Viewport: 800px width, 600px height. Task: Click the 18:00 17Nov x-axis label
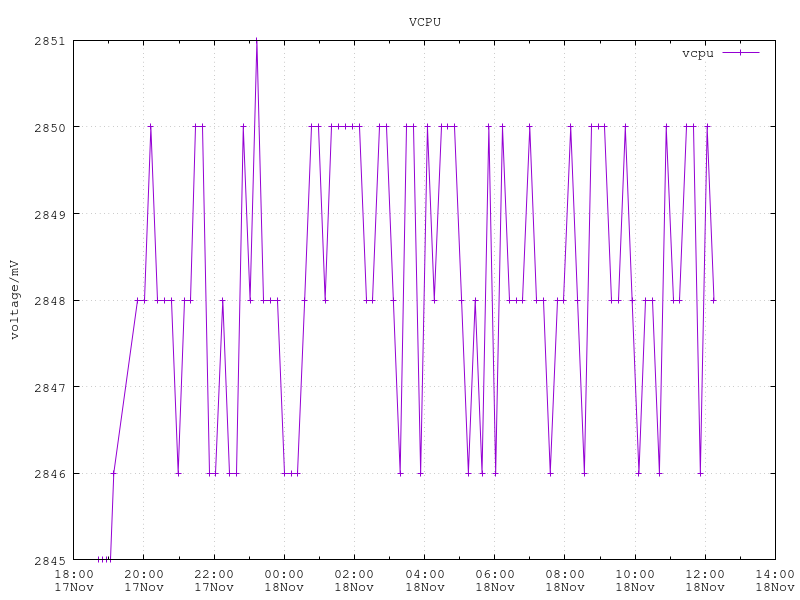(73, 580)
